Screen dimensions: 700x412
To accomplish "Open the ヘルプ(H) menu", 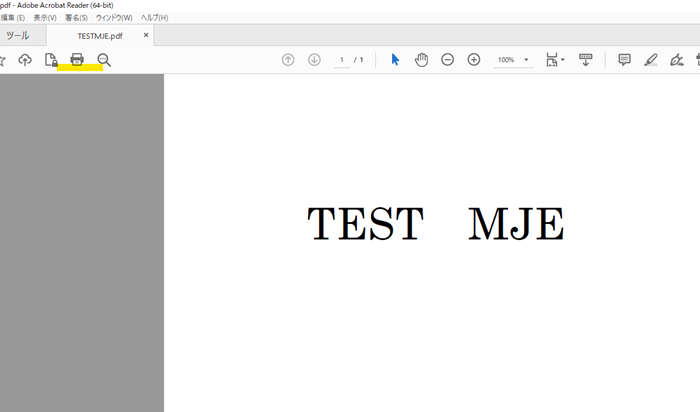I will (154, 18).
